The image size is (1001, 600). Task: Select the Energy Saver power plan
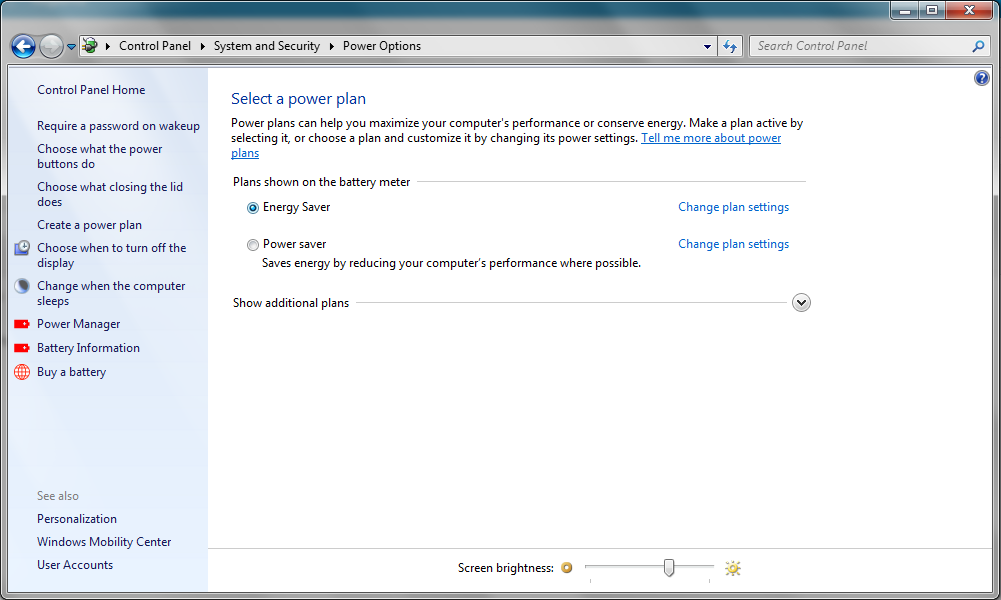[x=253, y=208]
